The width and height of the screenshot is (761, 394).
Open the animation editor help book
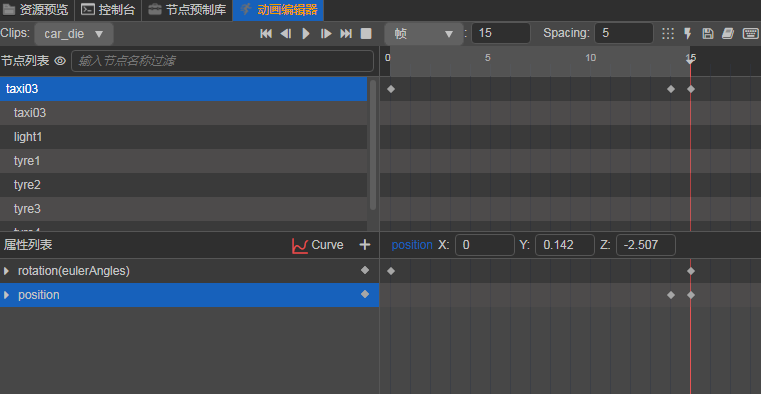(x=728, y=33)
